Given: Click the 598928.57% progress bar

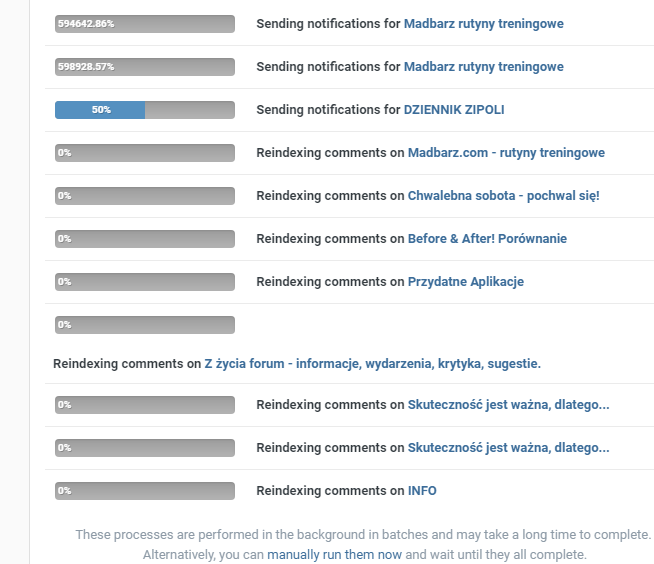Looking at the screenshot, I should click(145, 67).
